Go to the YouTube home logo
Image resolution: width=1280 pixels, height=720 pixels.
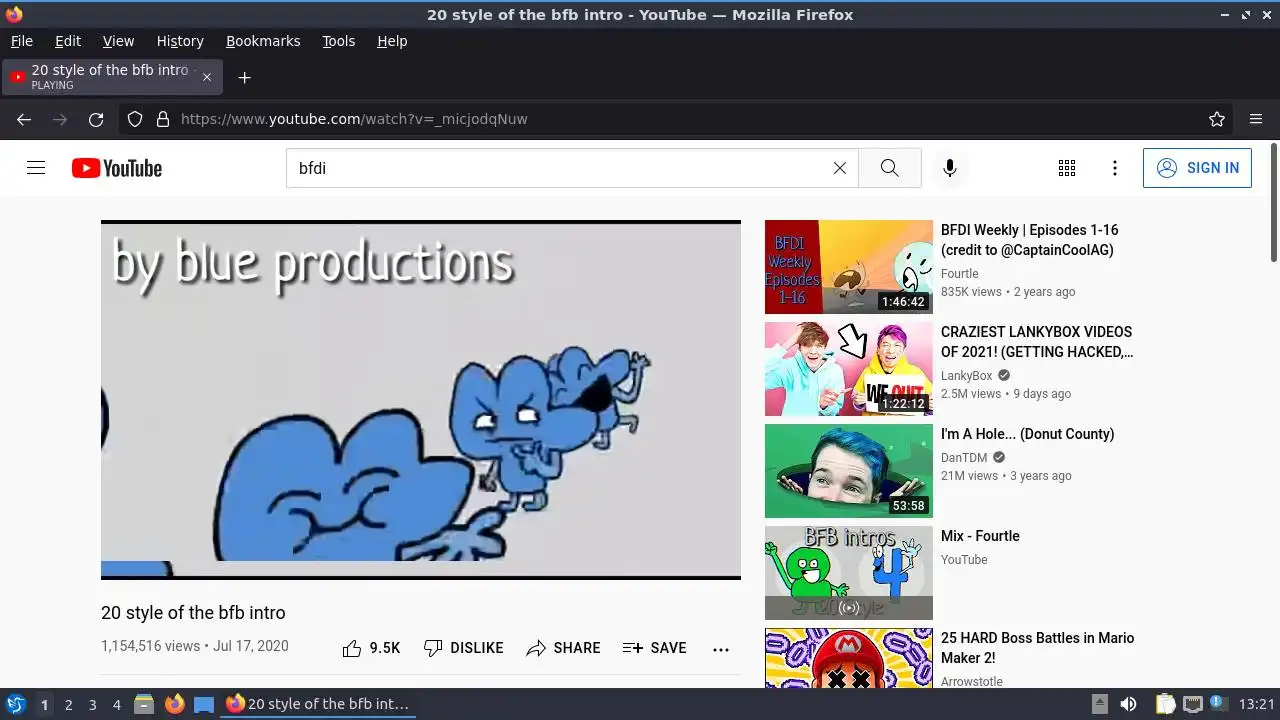coord(117,168)
